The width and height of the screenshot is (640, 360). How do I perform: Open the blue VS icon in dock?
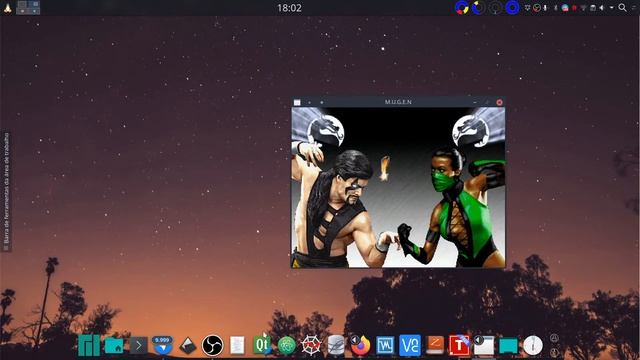tap(410, 345)
